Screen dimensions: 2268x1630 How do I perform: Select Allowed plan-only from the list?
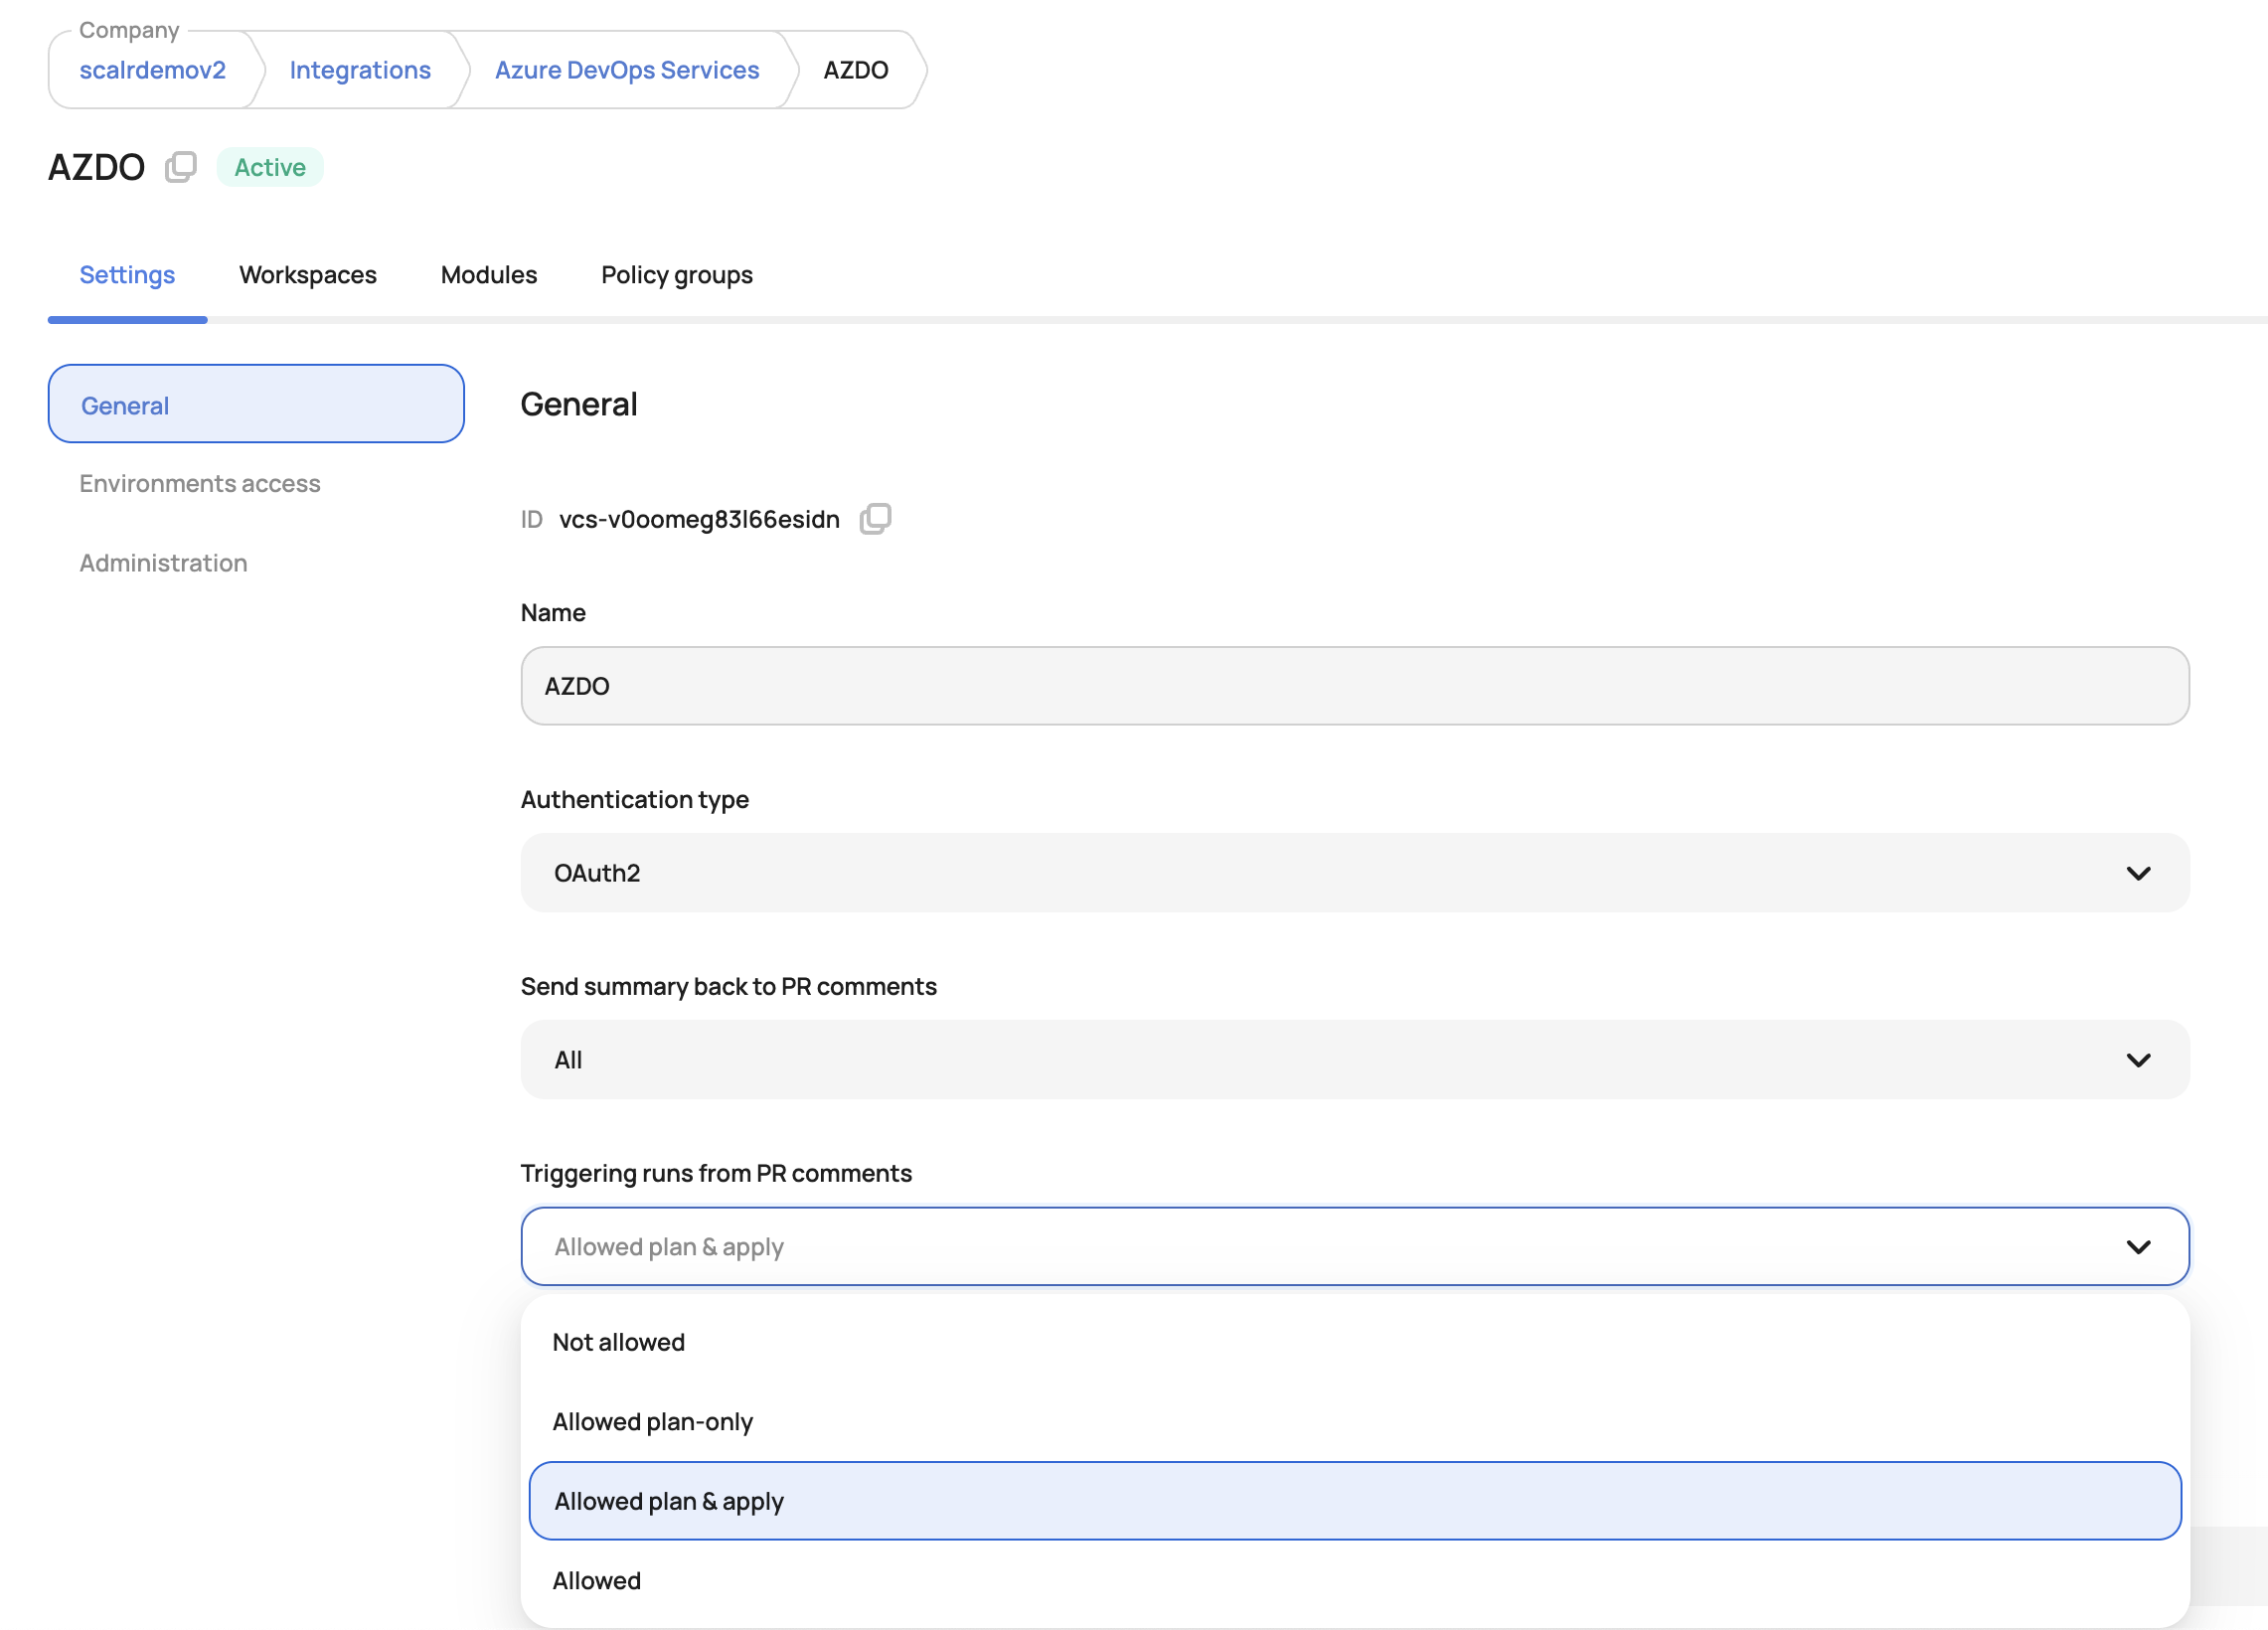coord(652,1422)
